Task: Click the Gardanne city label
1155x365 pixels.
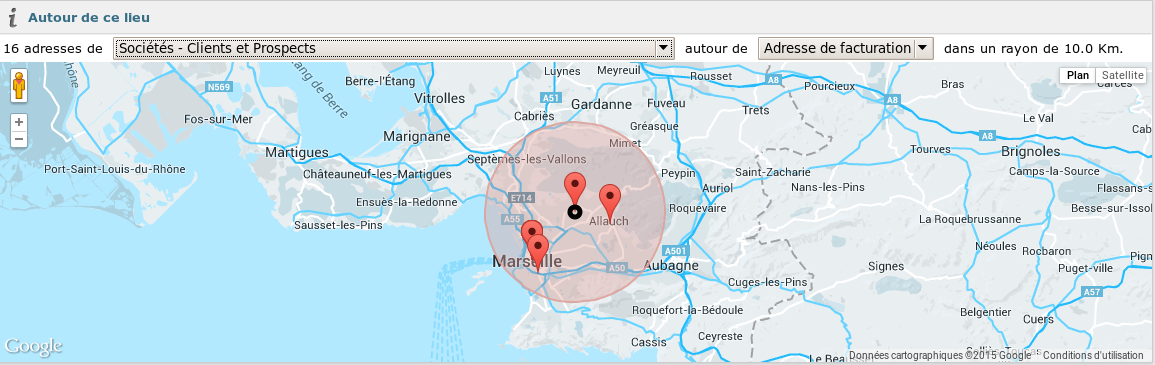Action: [x=601, y=104]
